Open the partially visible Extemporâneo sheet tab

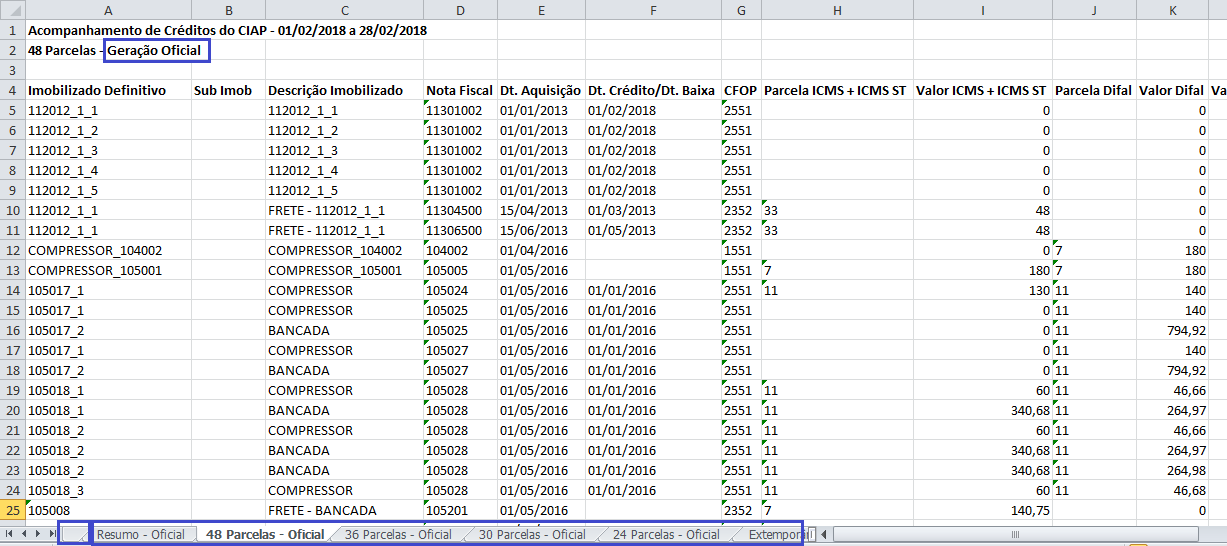coord(779,535)
